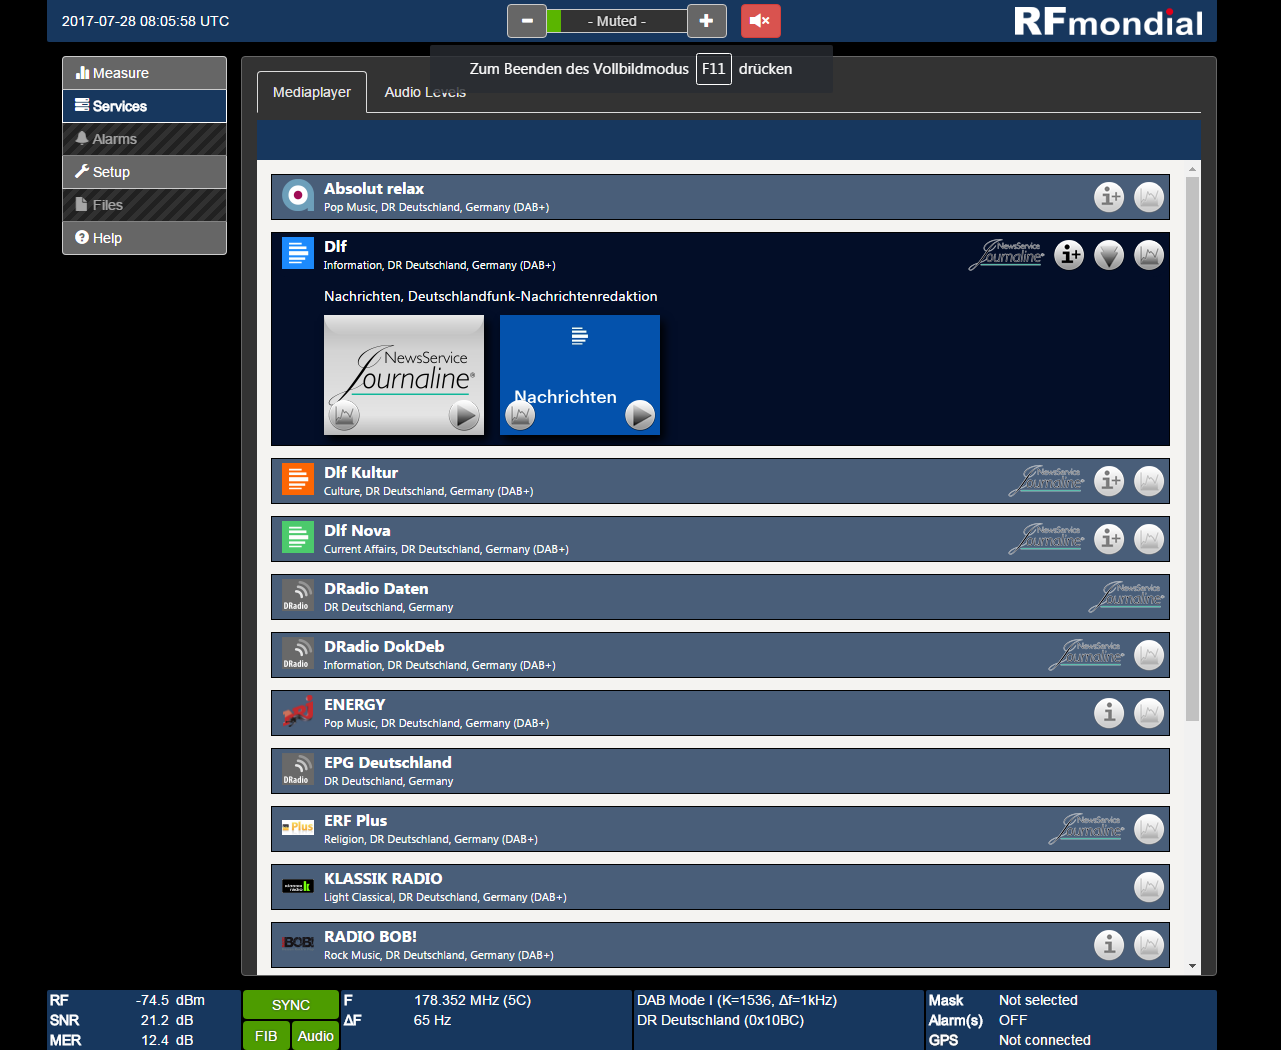
Task: Select the KLASSIK RADIO service title
Action: coord(383,878)
